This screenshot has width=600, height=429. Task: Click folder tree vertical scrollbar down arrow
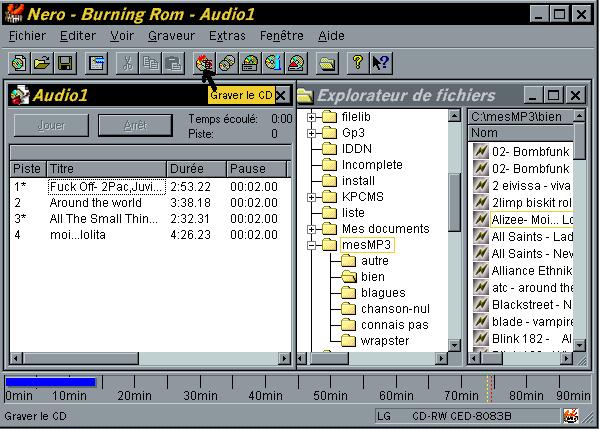[x=454, y=346]
